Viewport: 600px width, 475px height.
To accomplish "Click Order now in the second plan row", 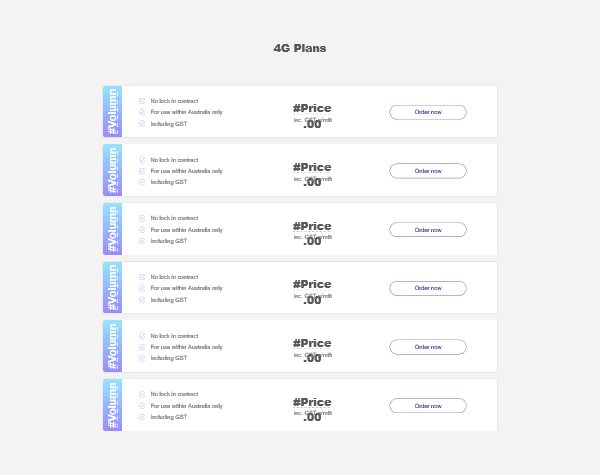I will 428,171.
